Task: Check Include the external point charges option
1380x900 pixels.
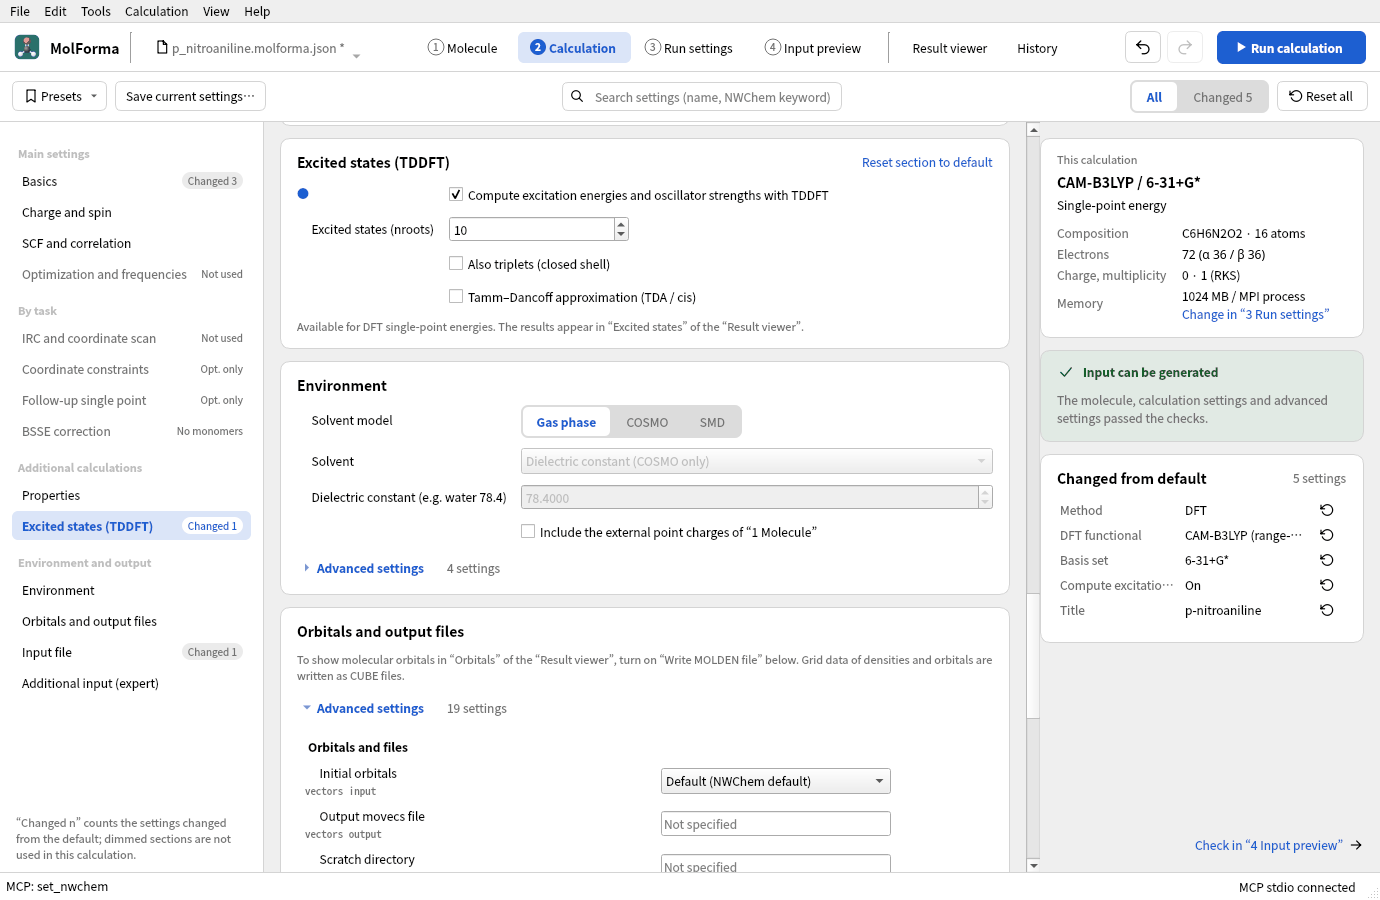Action: (528, 532)
